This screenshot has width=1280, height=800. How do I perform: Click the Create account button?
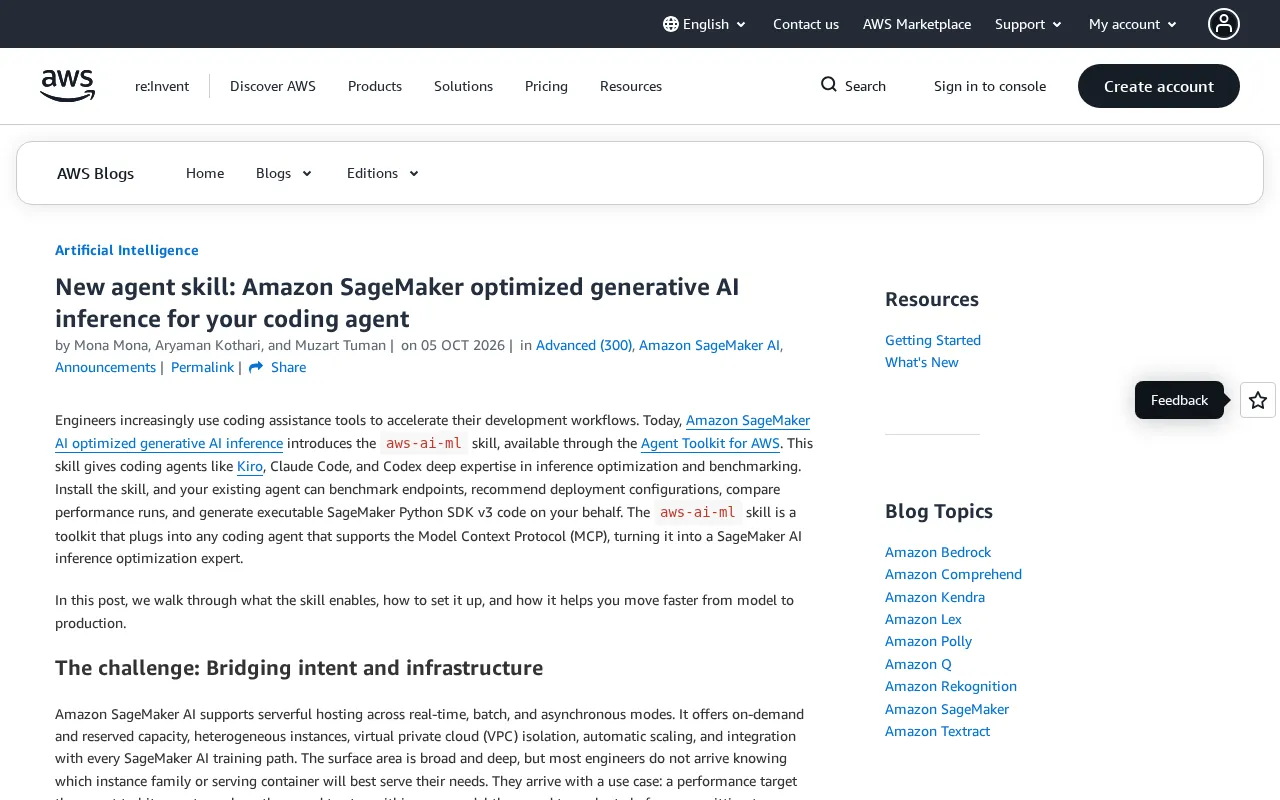click(1159, 86)
